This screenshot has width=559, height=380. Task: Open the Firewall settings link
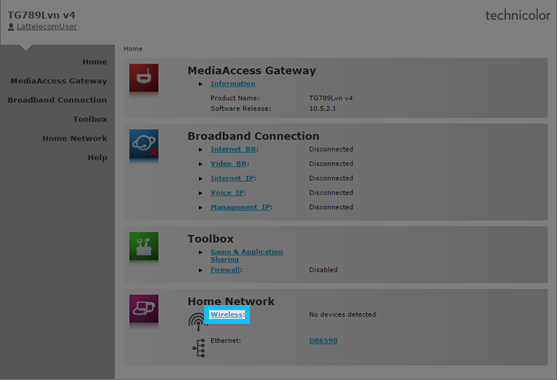pyautogui.click(x=225, y=270)
